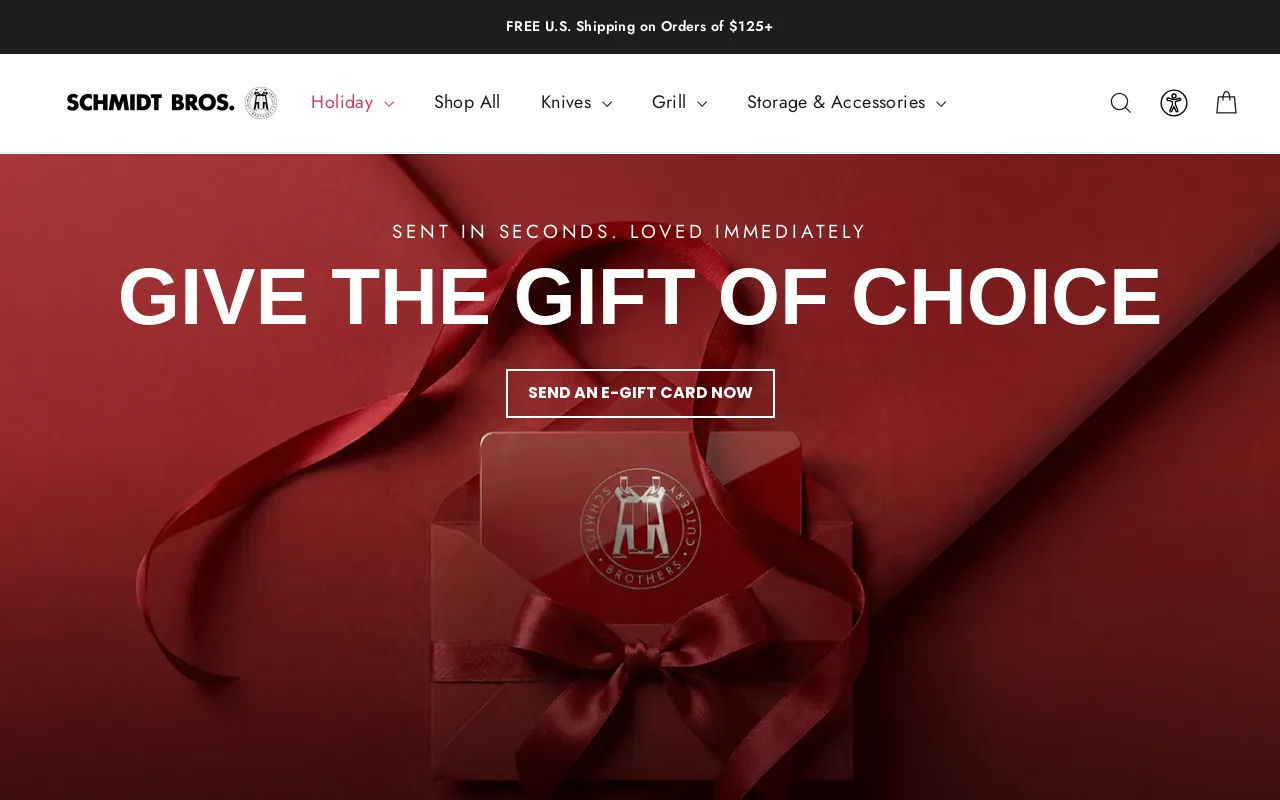This screenshot has height=800, width=1280.
Task: Open the accessibility options icon
Action: [1174, 103]
